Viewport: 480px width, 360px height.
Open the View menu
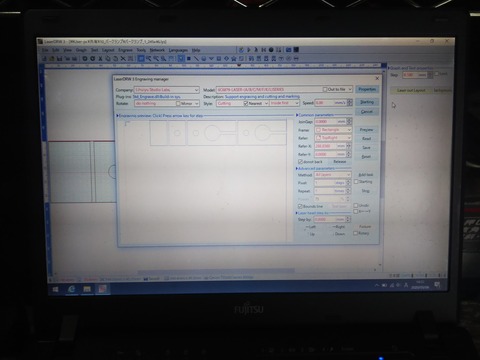pos(67,50)
